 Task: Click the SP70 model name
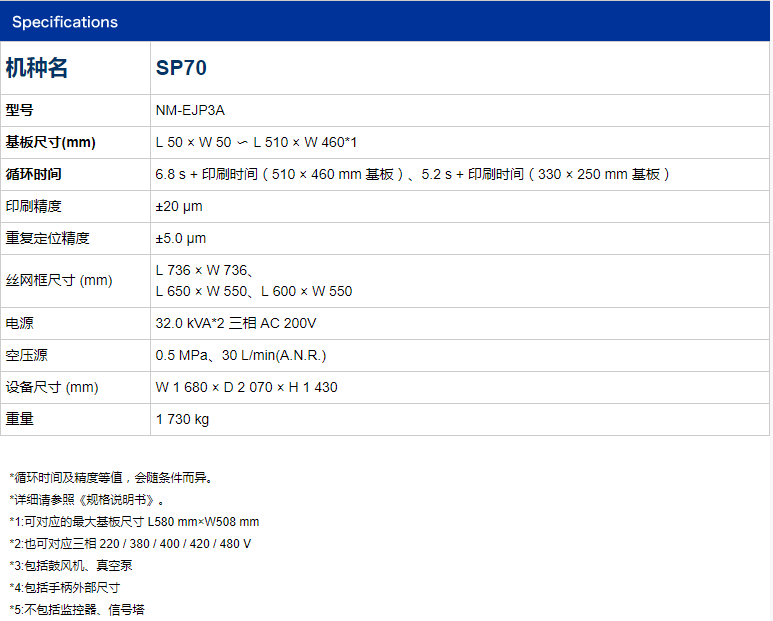coord(181,68)
